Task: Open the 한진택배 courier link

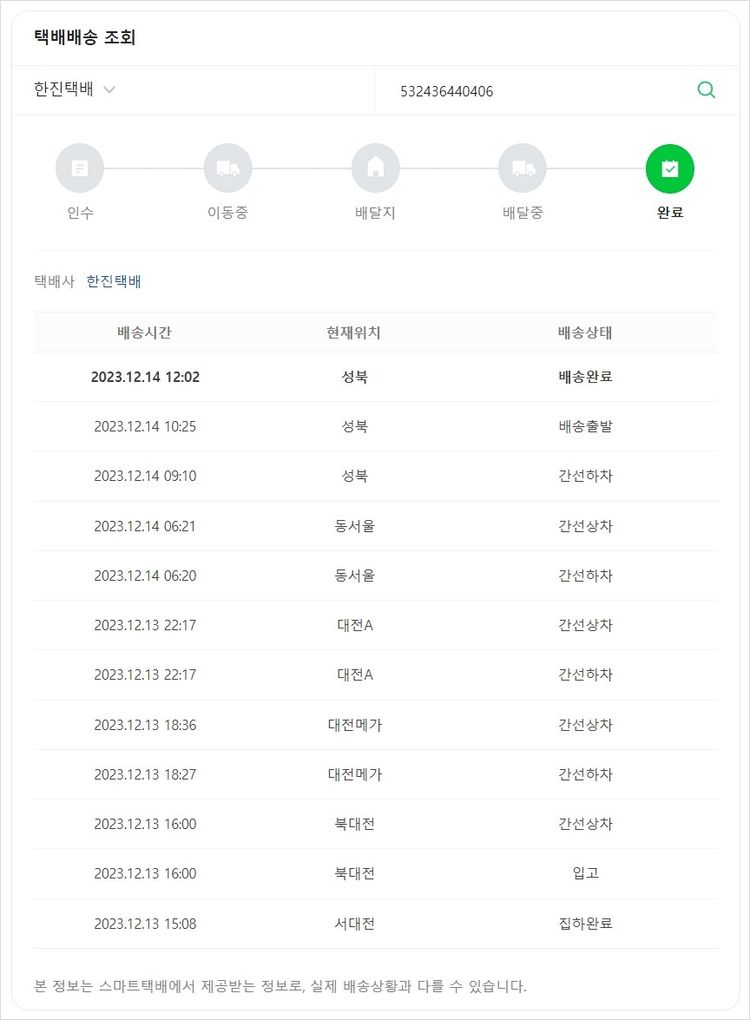Action: [x=114, y=282]
